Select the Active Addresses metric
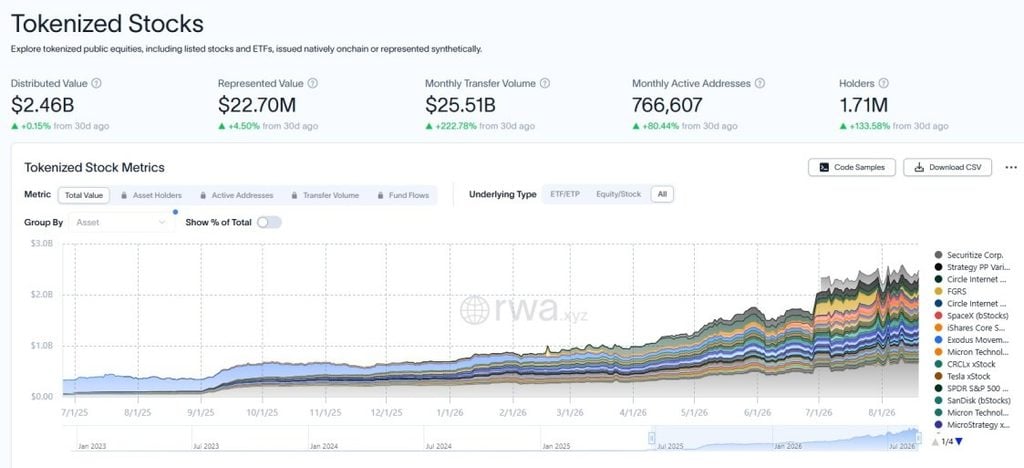The height and width of the screenshot is (468, 1024). (x=236, y=195)
